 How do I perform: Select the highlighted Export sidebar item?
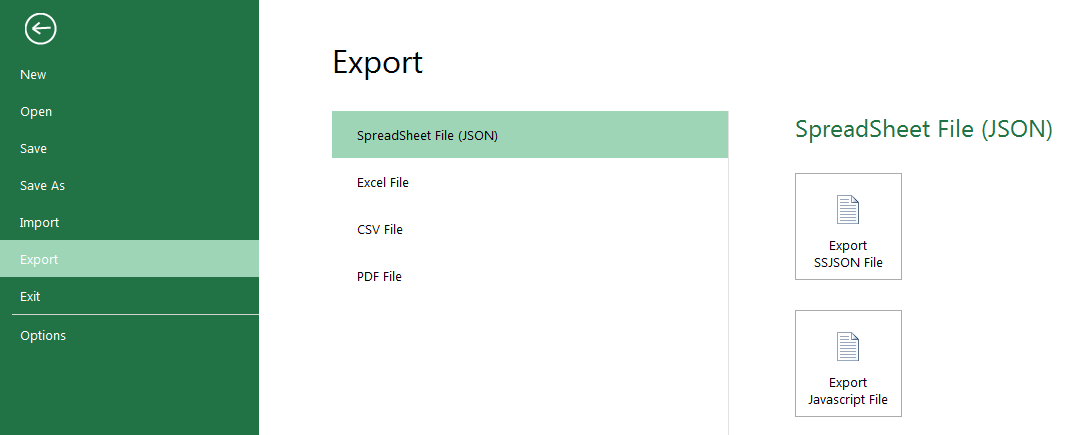click(x=129, y=259)
